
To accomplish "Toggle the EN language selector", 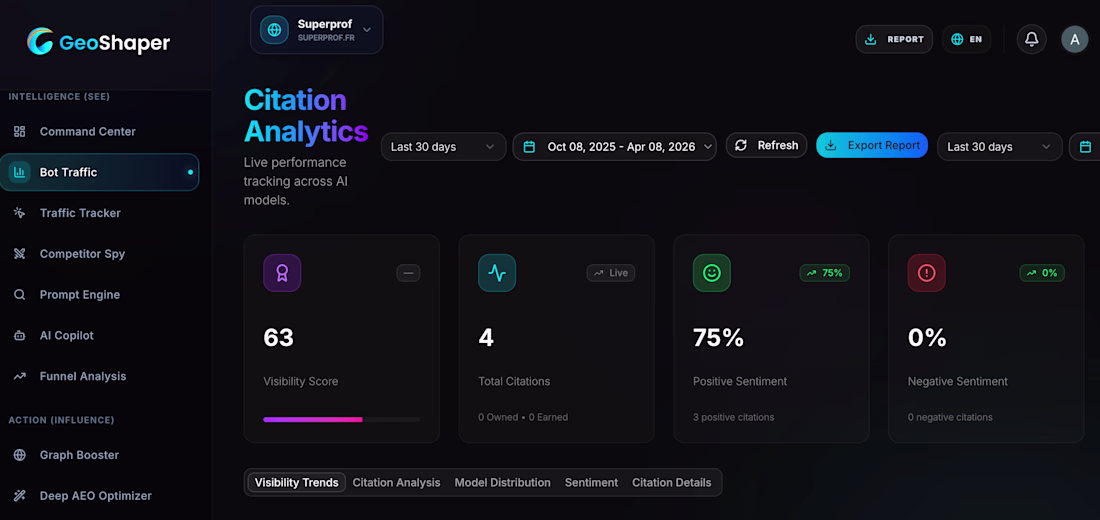I will point(966,39).
